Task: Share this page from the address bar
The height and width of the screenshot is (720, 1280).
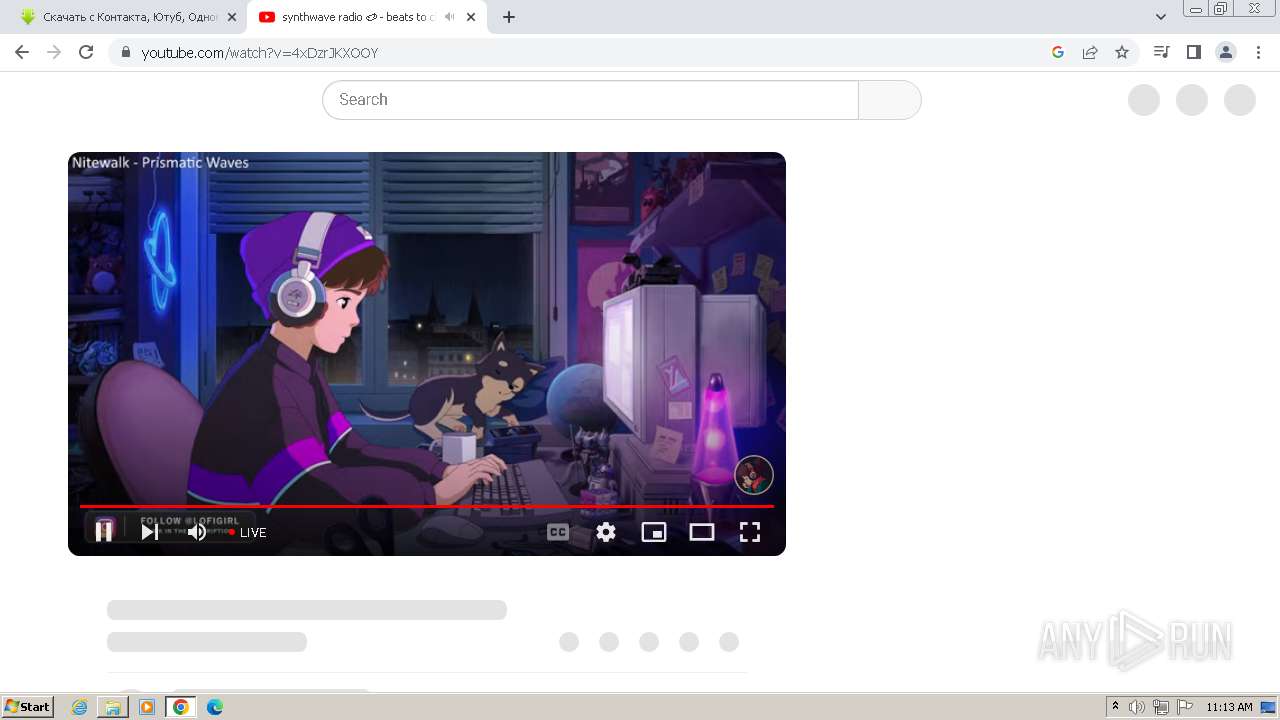Action: [x=1090, y=52]
